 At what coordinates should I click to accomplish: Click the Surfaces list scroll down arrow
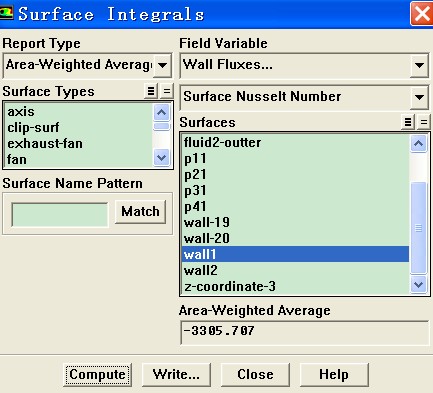point(419,285)
